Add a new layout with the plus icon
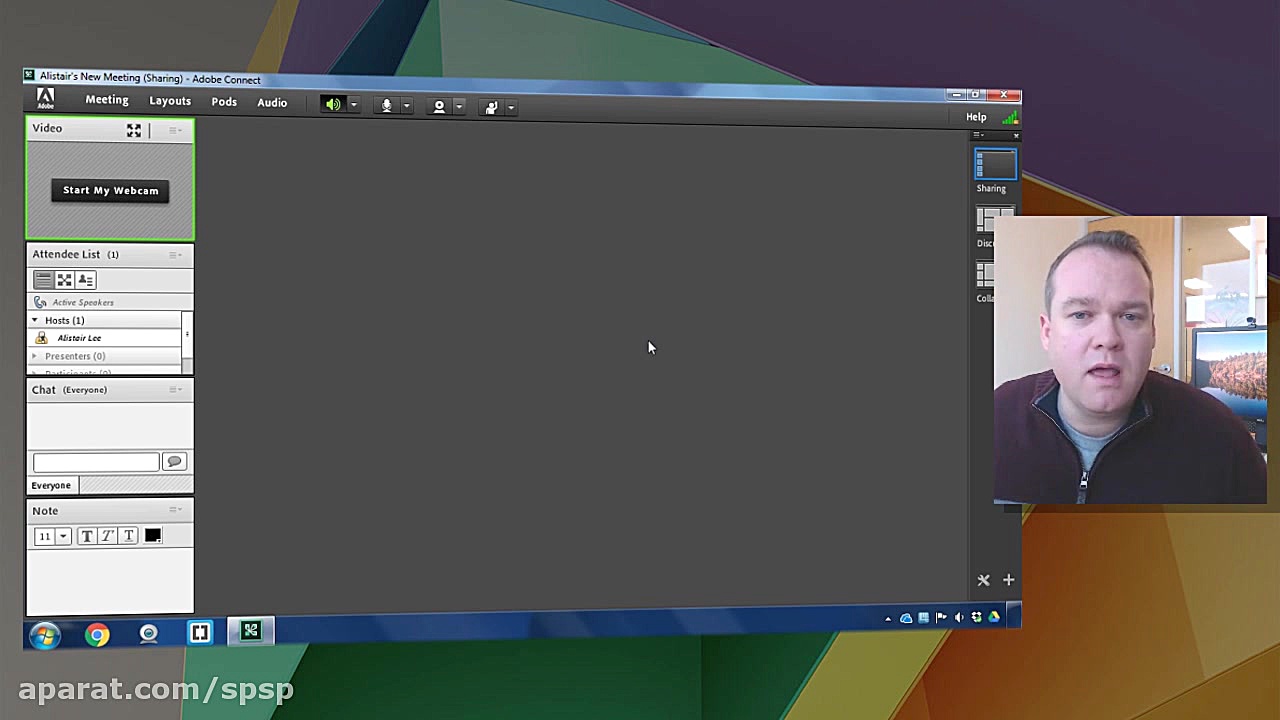The width and height of the screenshot is (1280, 720). coord(1008,580)
